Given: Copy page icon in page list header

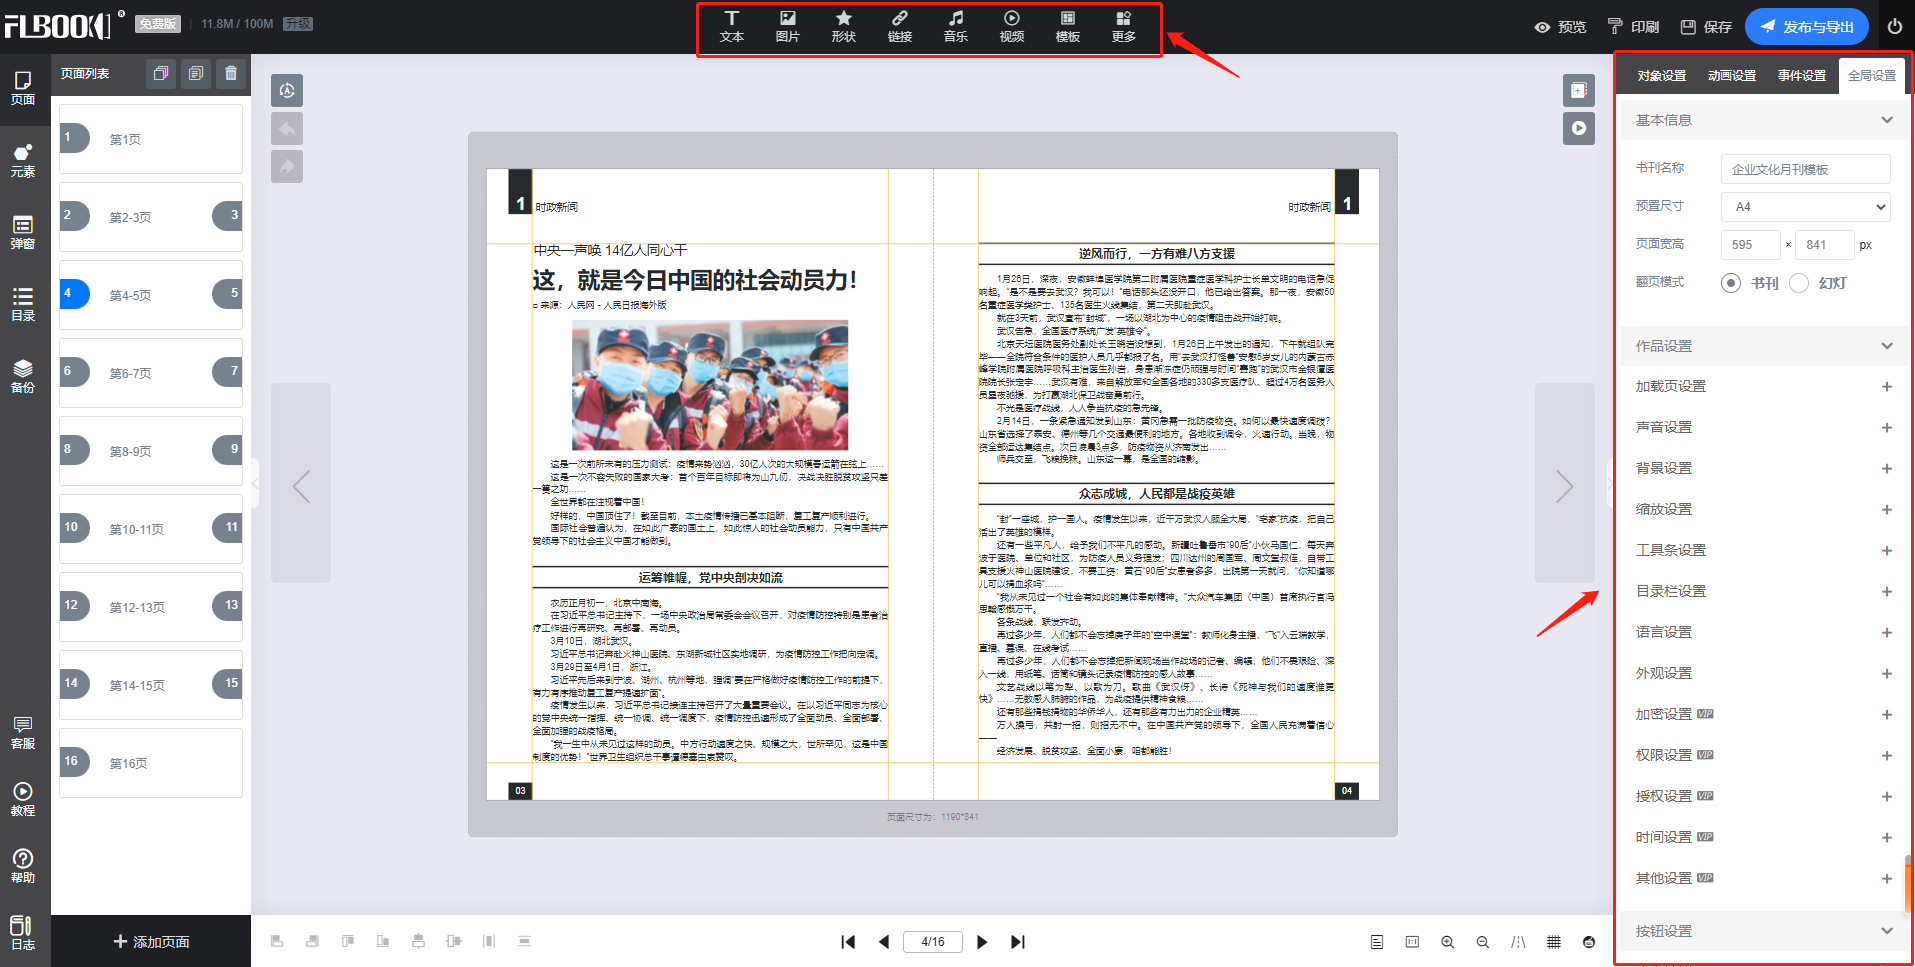Looking at the screenshot, I should coord(161,73).
